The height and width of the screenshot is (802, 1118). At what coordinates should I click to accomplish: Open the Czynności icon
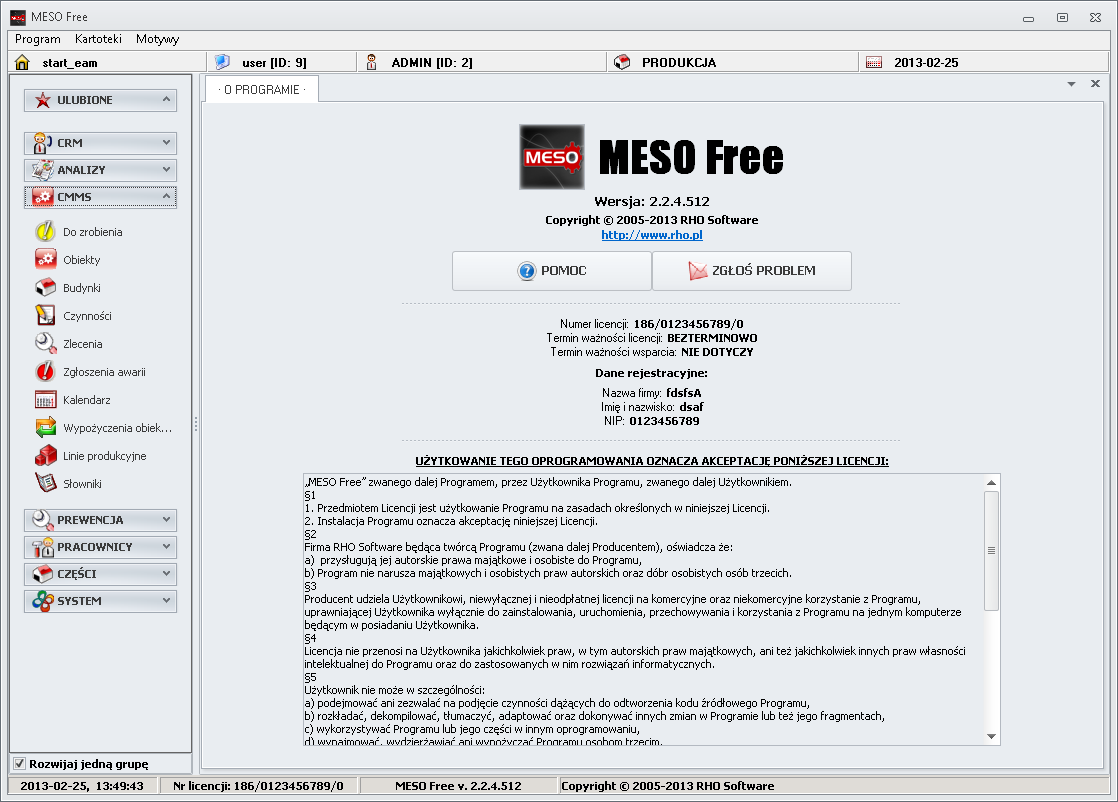pyautogui.click(x=46, y=315)
